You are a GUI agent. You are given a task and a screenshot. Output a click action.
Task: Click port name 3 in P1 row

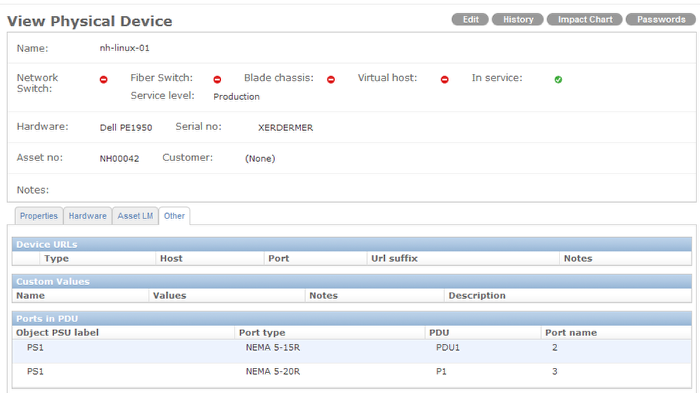coord(554,371)
